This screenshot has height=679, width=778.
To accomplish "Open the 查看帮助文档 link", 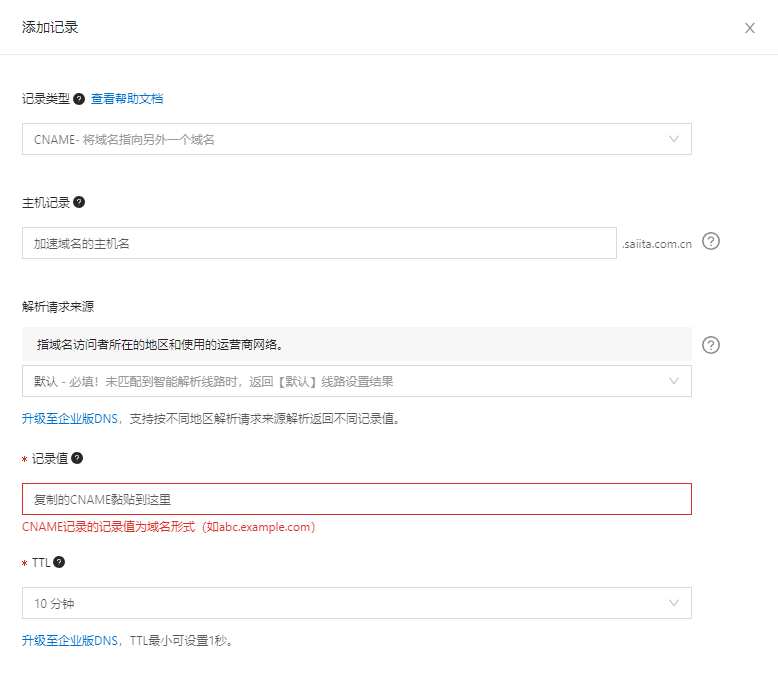I will (x=127, y=99).
